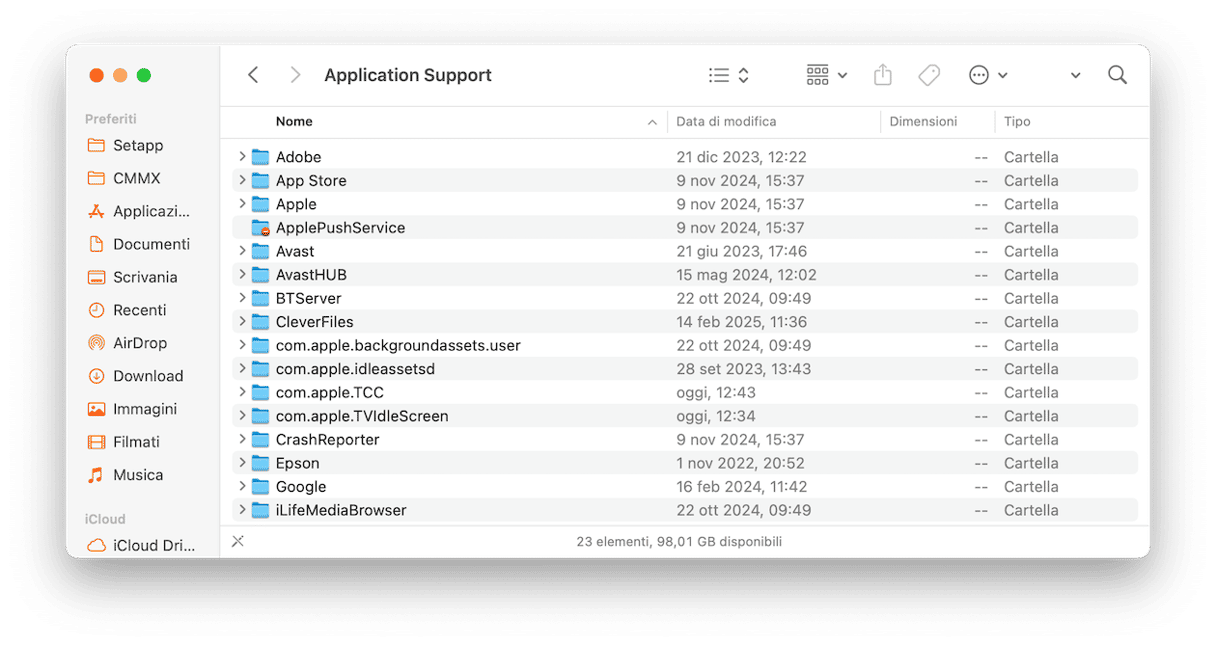
Task: Expand the App Store folder
Action: pyautogui.click(x=242, y=181)
